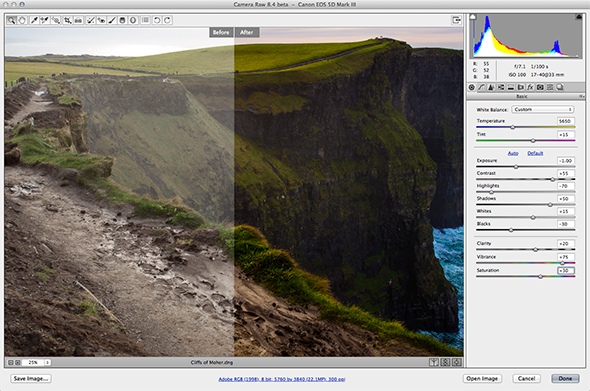590x391 pixels.
Task: Switch to the Detail panel tab
Action: [x=491, y=87]
